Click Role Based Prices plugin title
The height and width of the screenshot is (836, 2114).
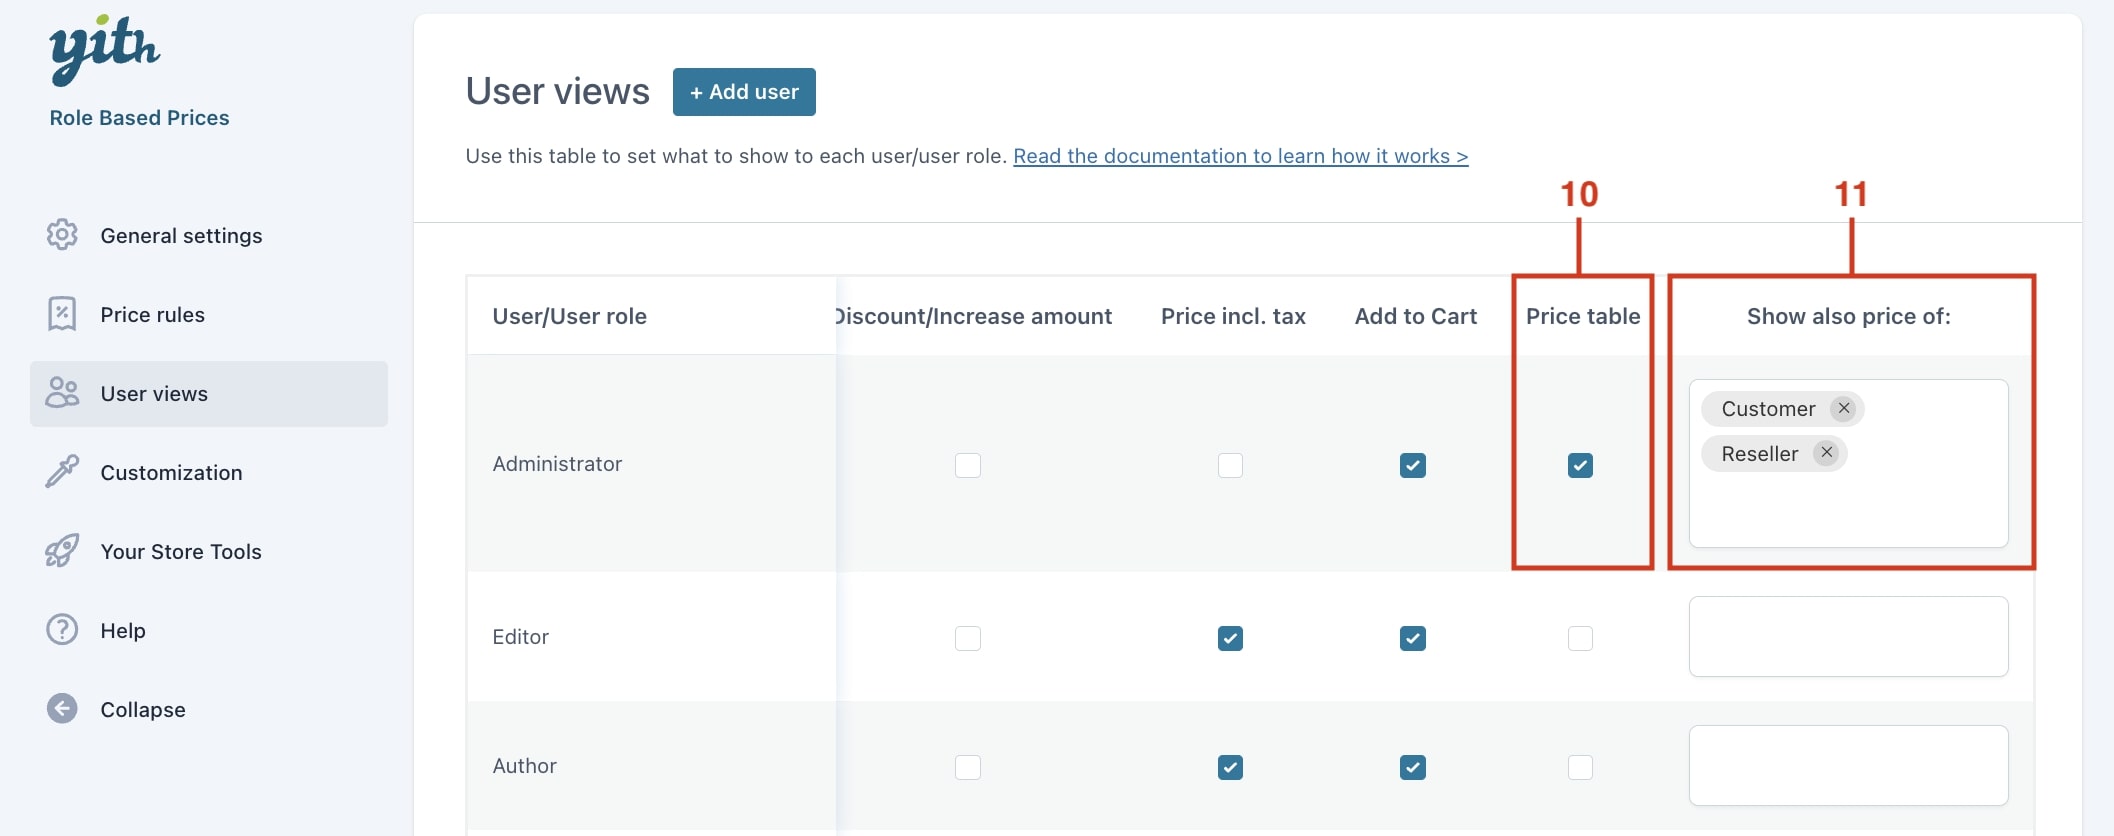click(x=139, y=118)
